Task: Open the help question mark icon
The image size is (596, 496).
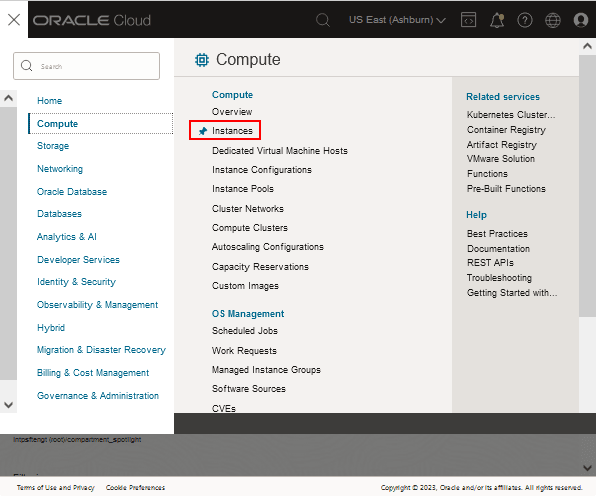Action: pos(525,20)
